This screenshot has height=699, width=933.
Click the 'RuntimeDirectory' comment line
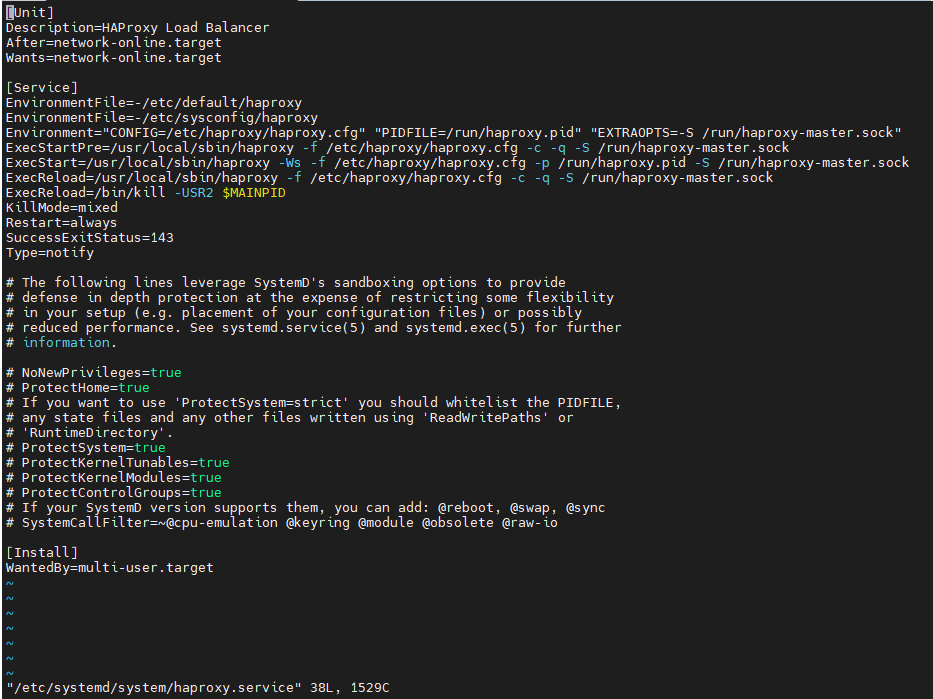coord(89,432)
